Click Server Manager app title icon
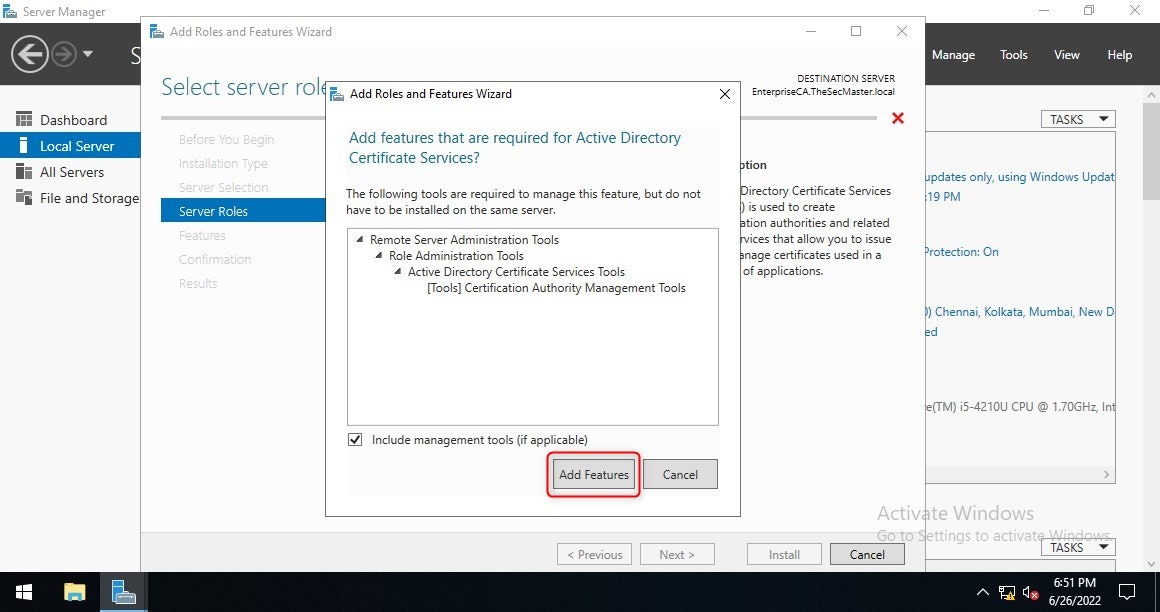The height and width of the screenshot is (612, 1160). pyautogui.click(x=10, y=12)
